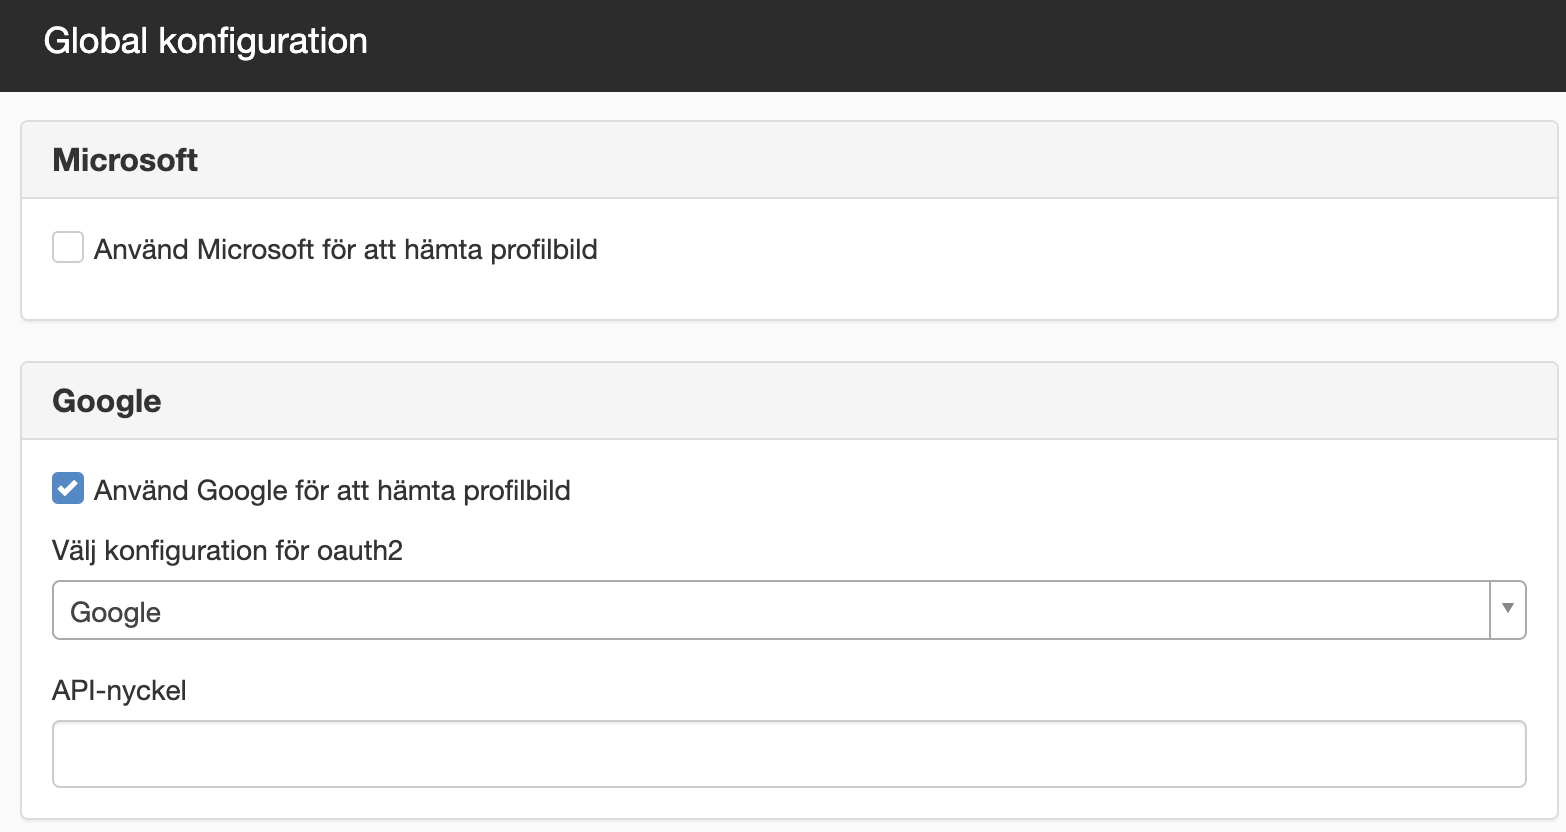Click the dropdown arrow of the oauth2 select
This screenshot has width=1566, height=832.
pos(1508,610)
